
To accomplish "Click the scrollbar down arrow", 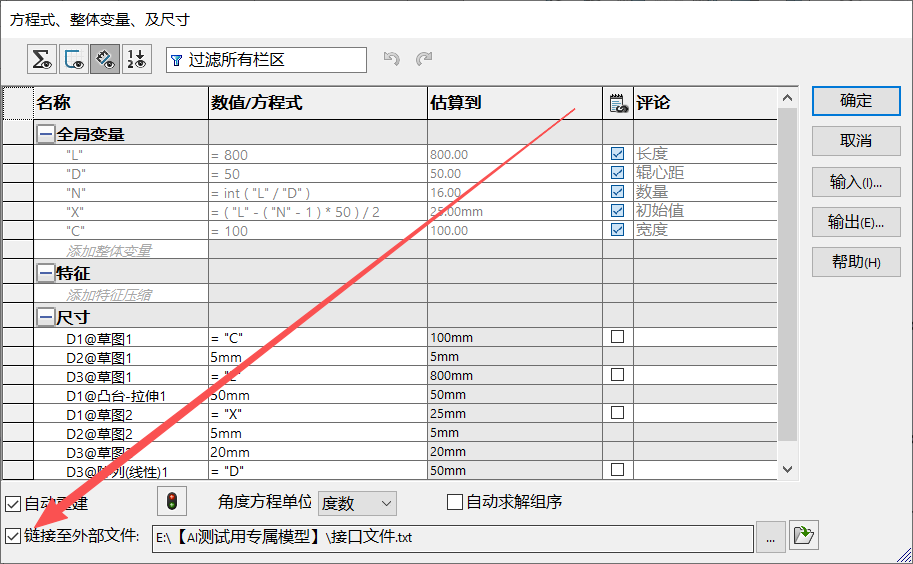I will pyautogui.click(x=787, y=469).
